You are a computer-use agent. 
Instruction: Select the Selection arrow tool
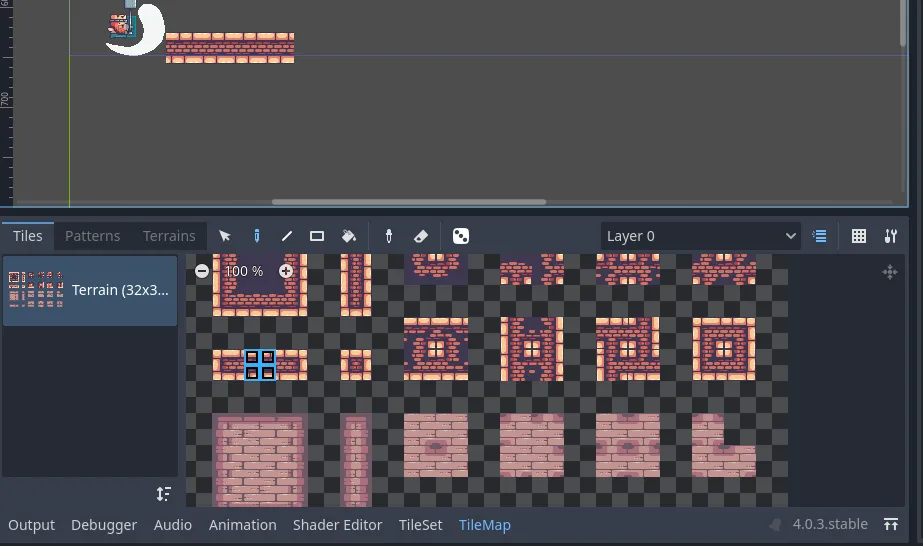(224, 236)
